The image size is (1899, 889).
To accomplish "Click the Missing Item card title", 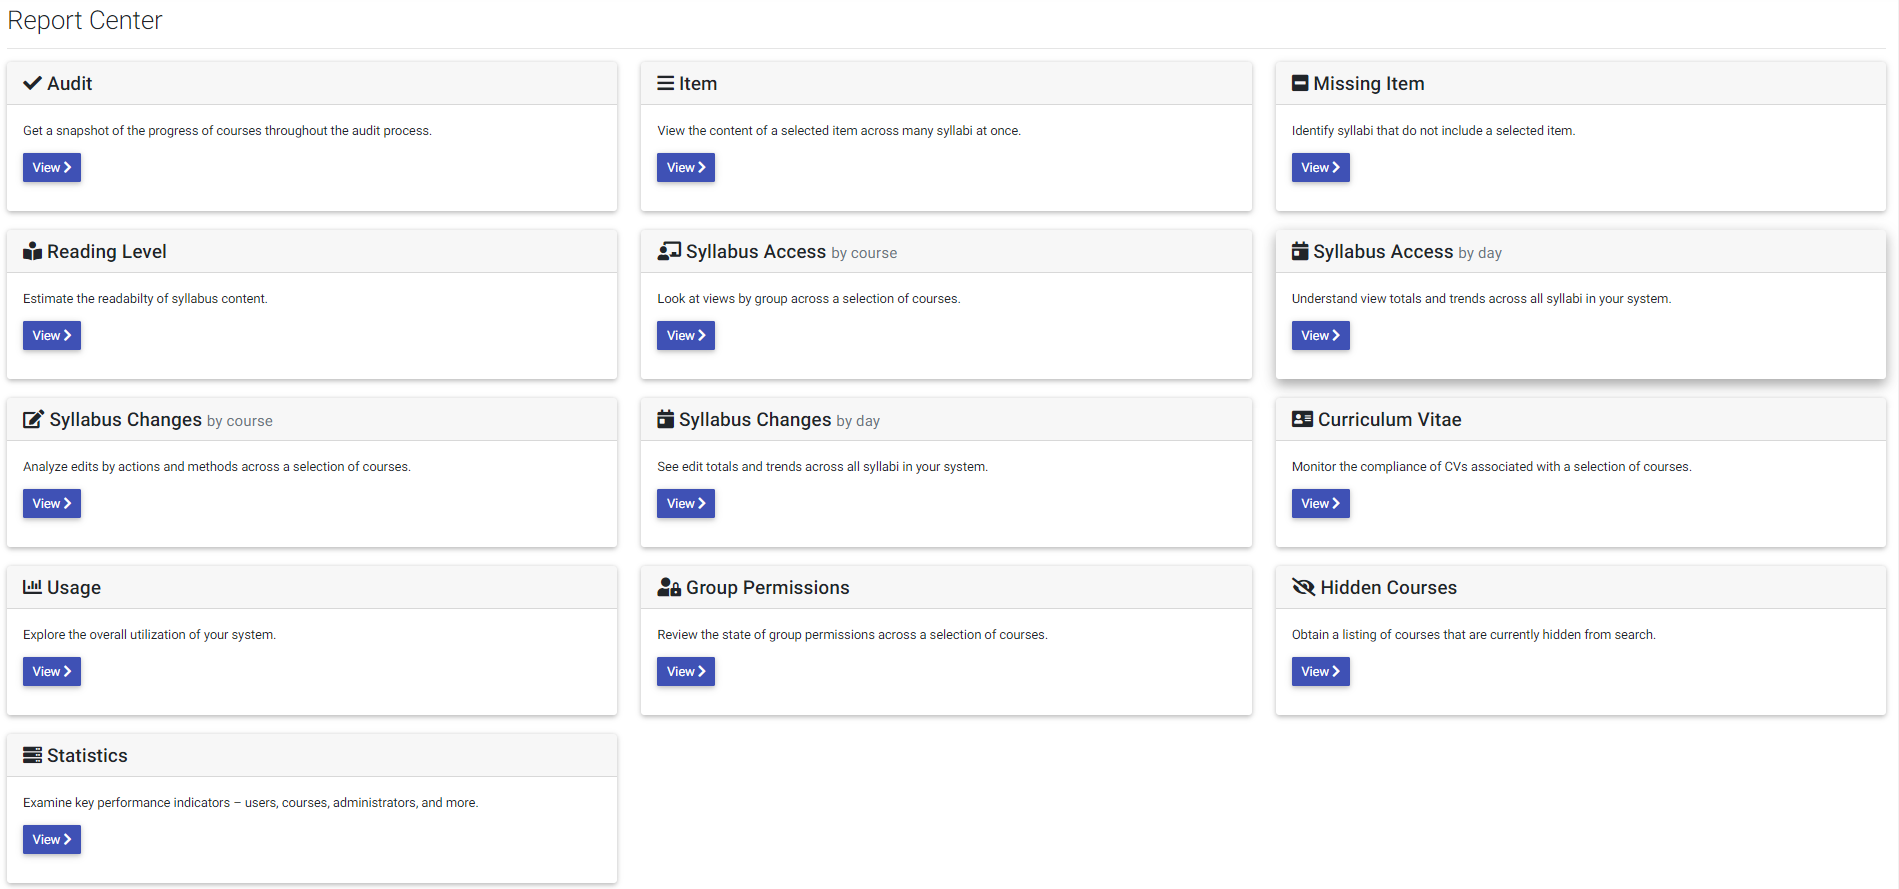I will pyautogui.click(x=1369, y=83).
